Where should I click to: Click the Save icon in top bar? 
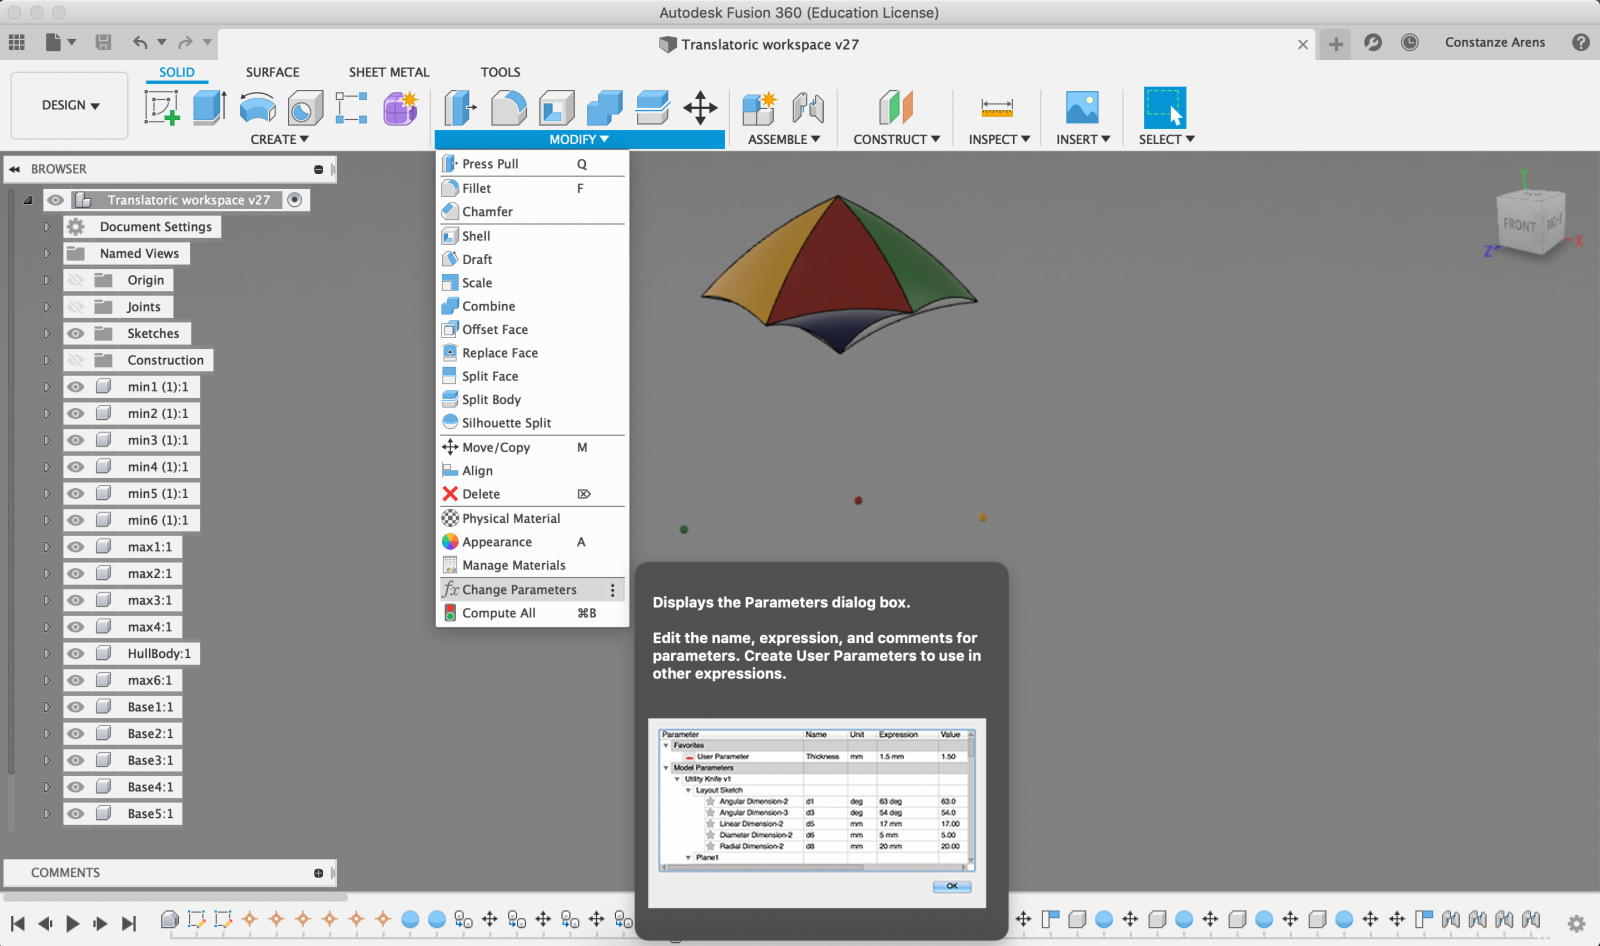click(x=103, y=42)
